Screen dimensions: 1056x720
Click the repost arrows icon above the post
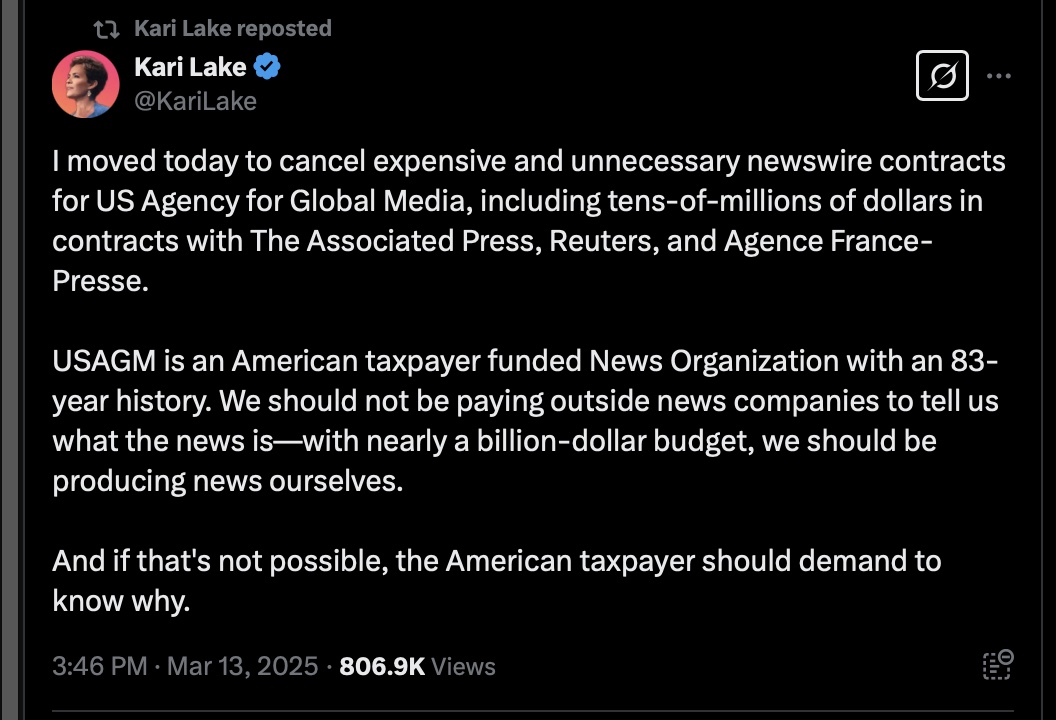pyautogui.click(x=105, y=29)
